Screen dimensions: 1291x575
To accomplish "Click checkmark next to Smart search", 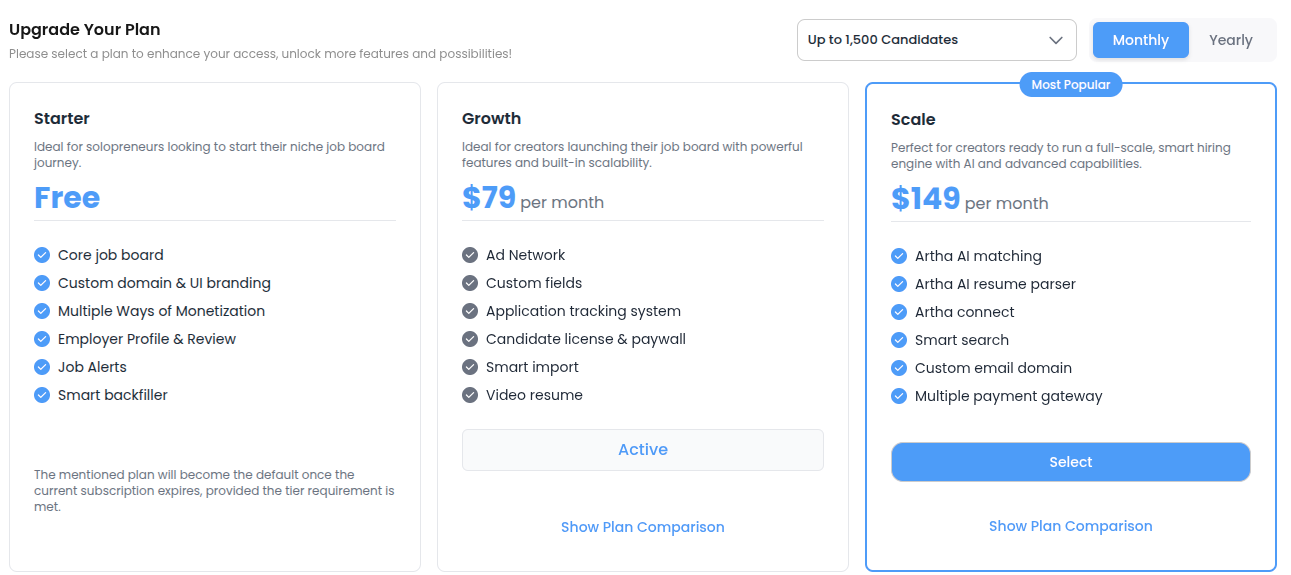I will [x=899, y=340].
